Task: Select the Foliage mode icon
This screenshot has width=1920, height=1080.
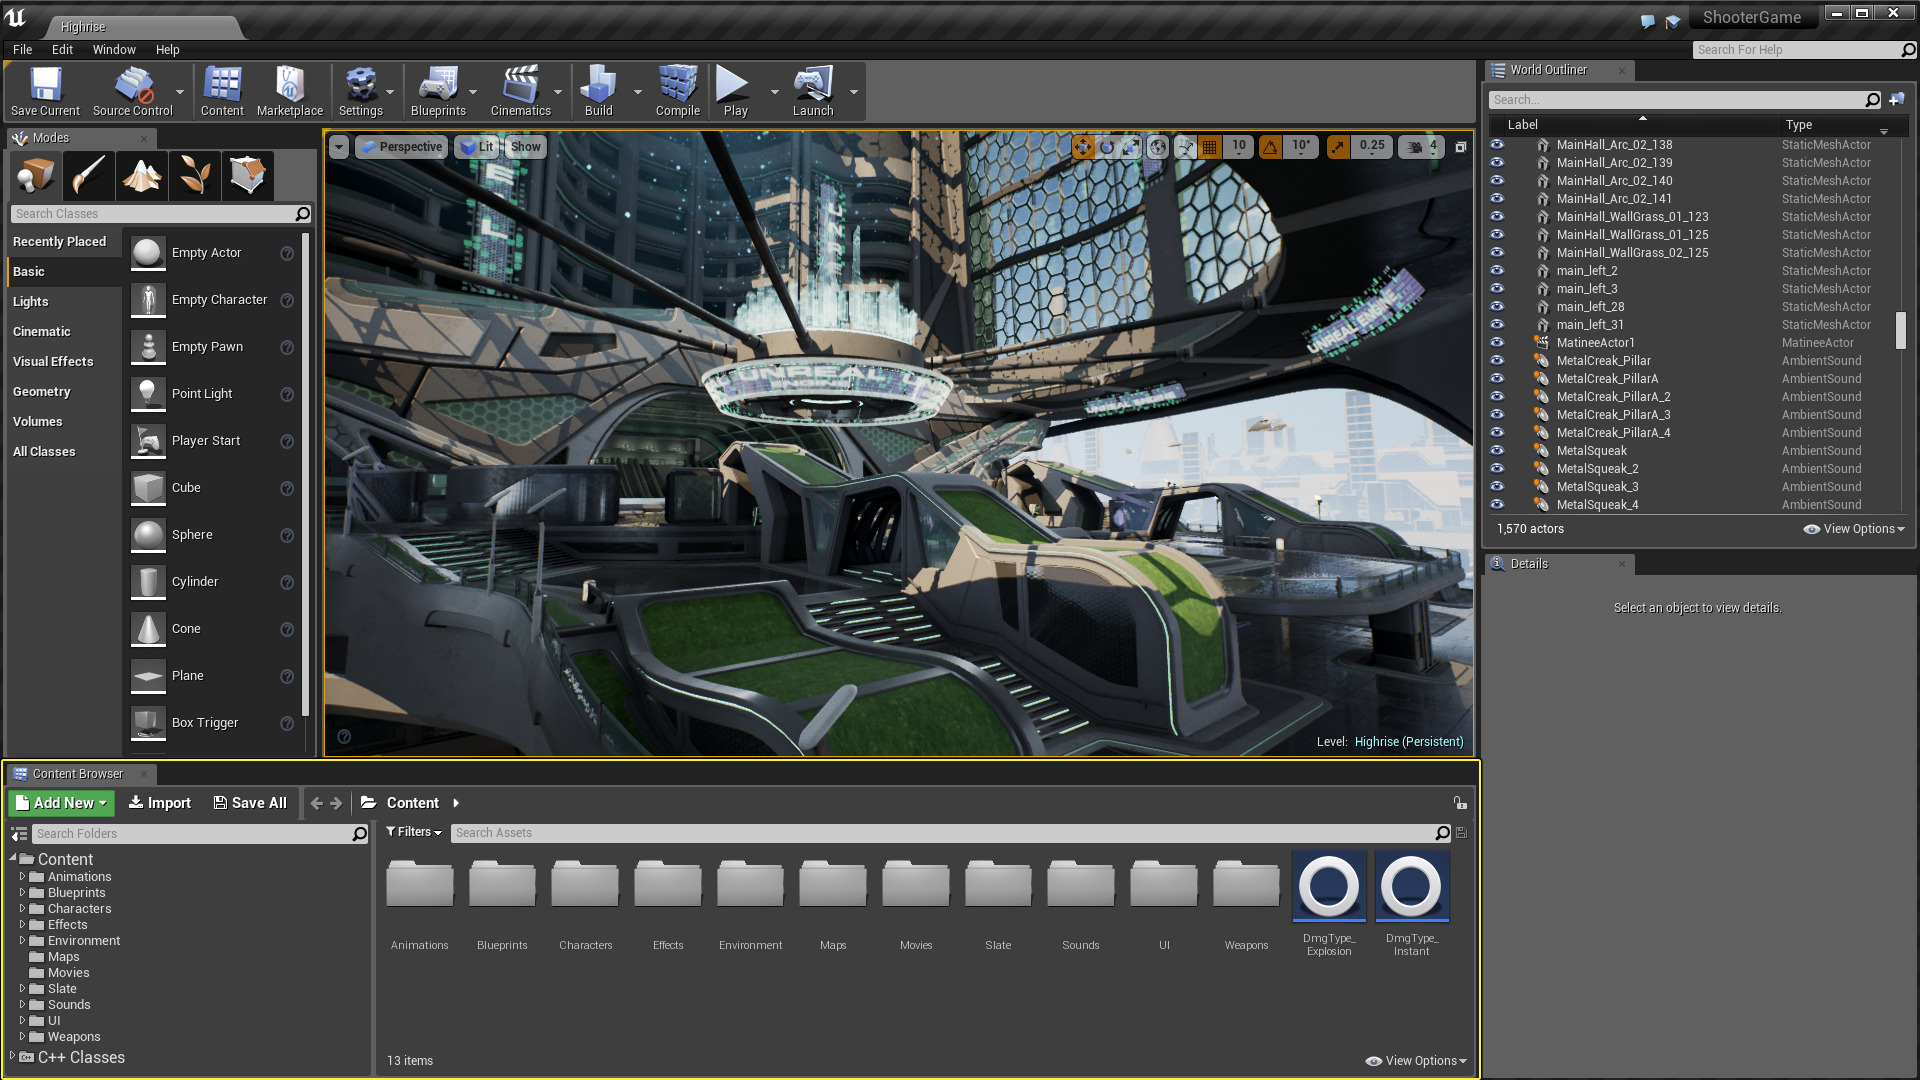Action: click(195, 176)
